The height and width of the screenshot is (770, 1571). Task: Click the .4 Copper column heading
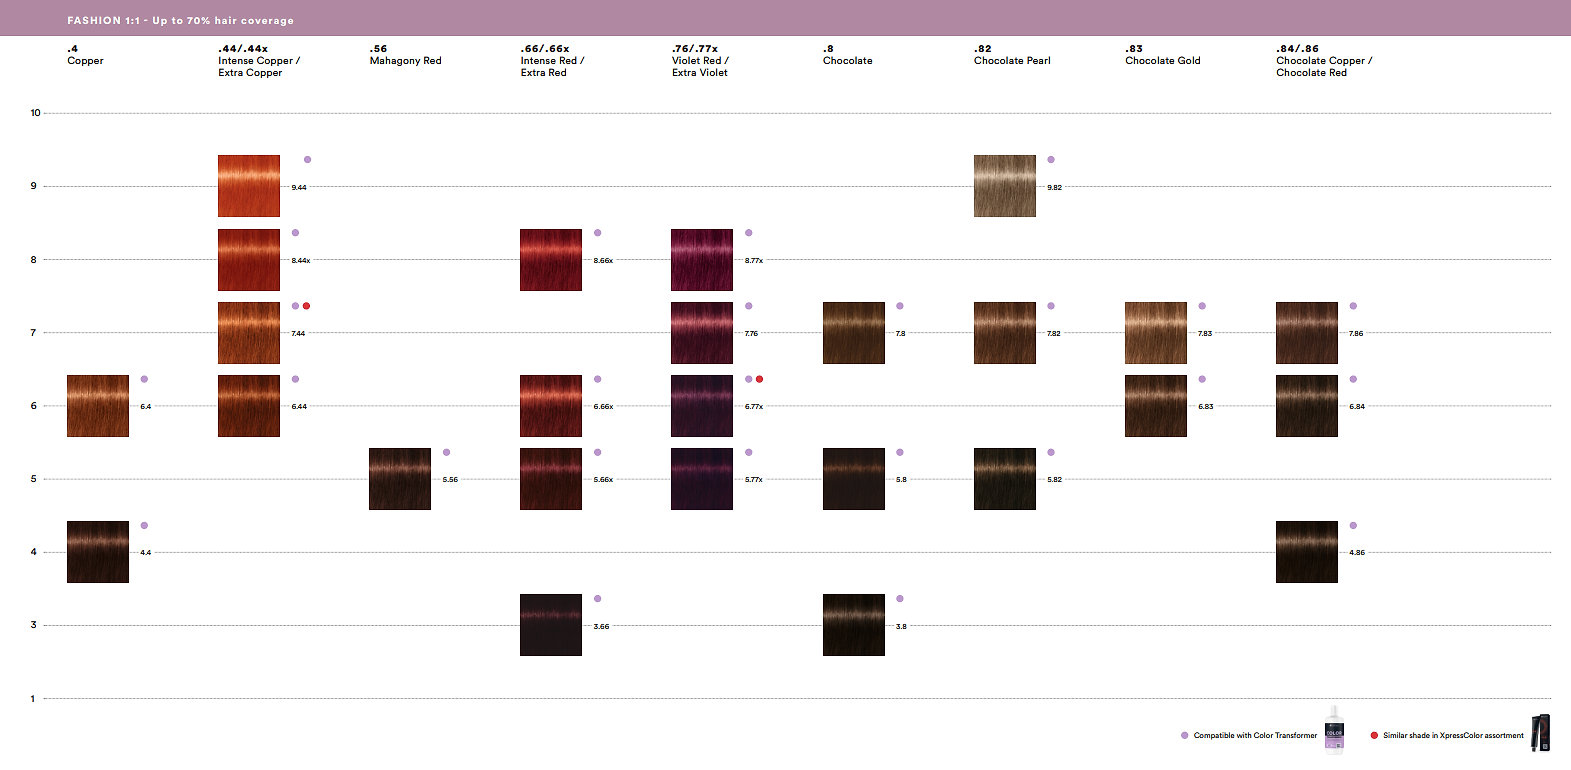(x=85, y=55)
